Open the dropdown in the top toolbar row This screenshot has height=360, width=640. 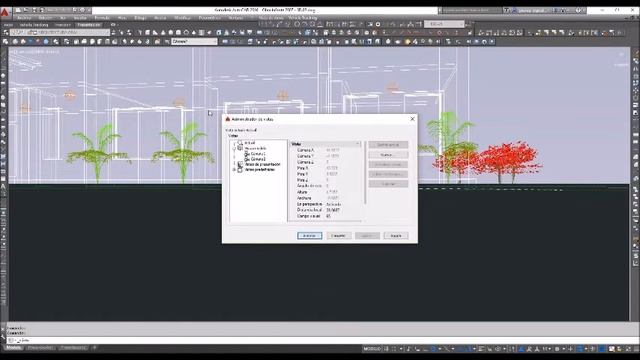click(444, 24)
